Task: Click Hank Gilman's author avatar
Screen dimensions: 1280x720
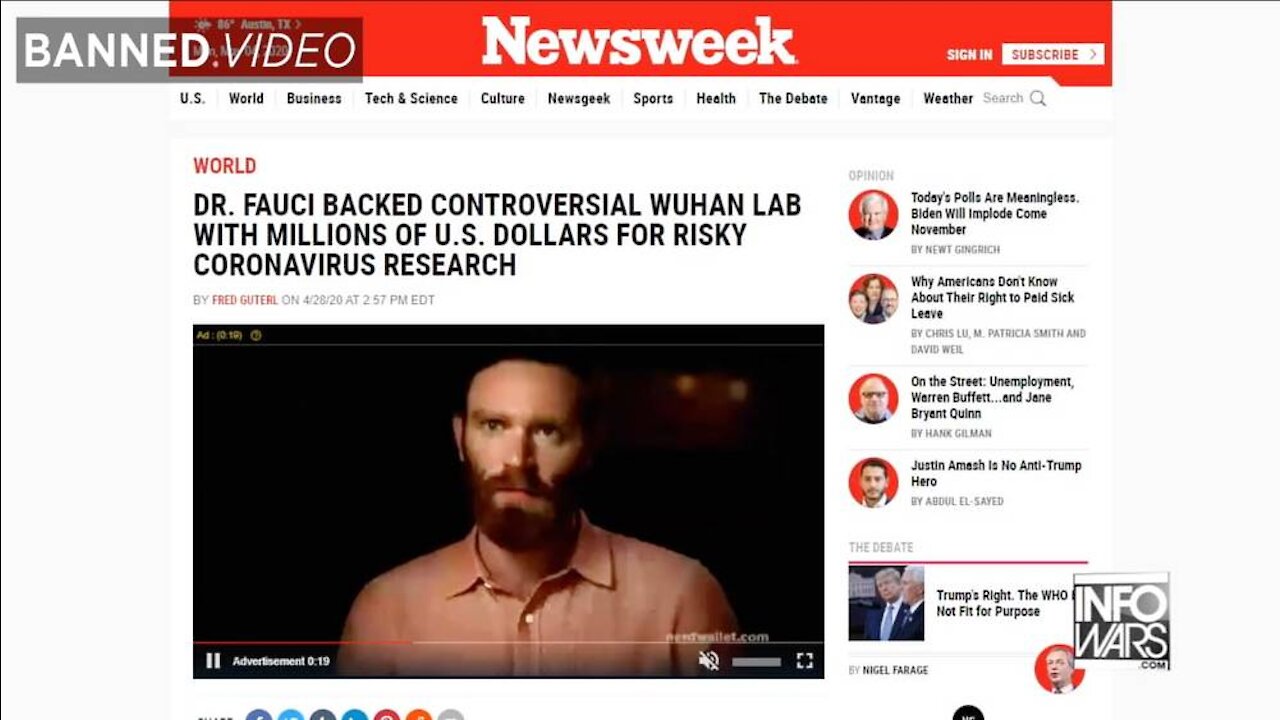Action: click(873, 398)
